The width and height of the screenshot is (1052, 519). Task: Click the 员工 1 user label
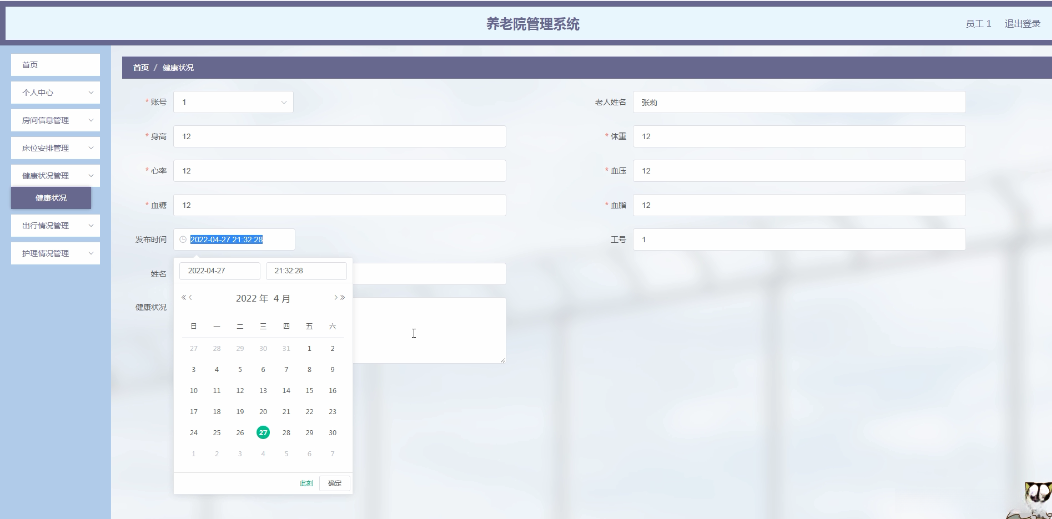(x=978, y=24)
